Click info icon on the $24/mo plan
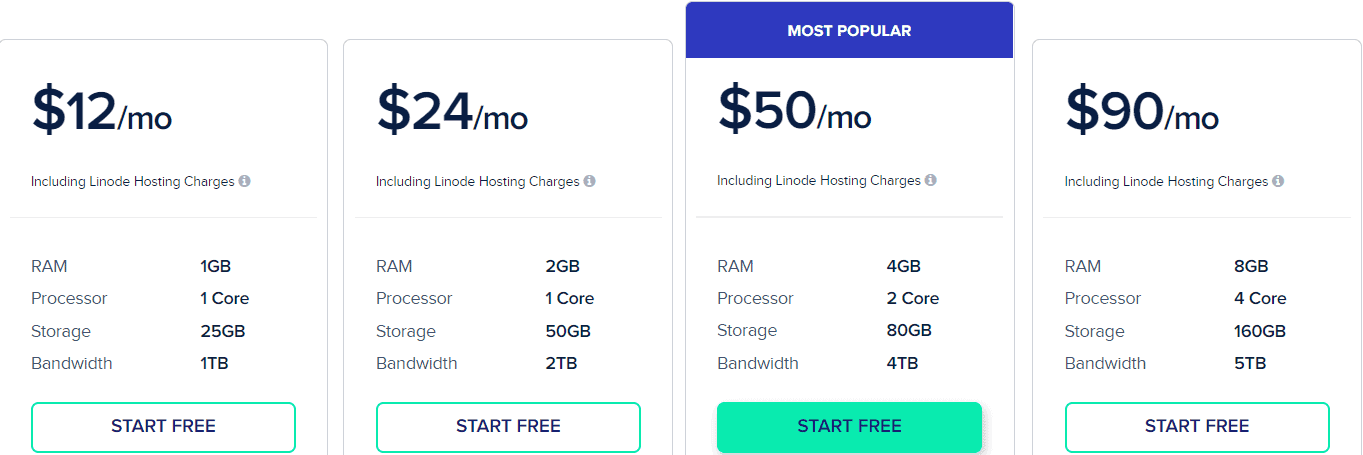 [x=590, y=182]
